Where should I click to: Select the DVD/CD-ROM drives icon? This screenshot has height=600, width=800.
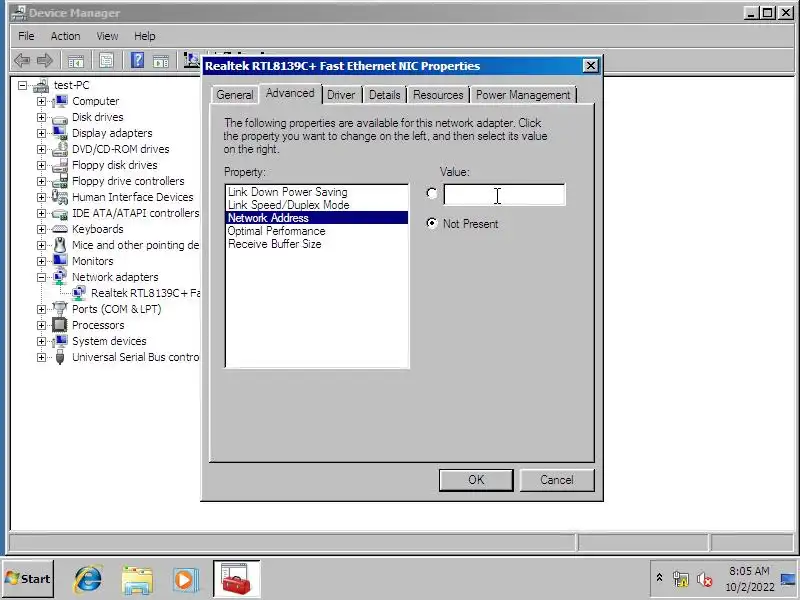click(x=60, y=149)
